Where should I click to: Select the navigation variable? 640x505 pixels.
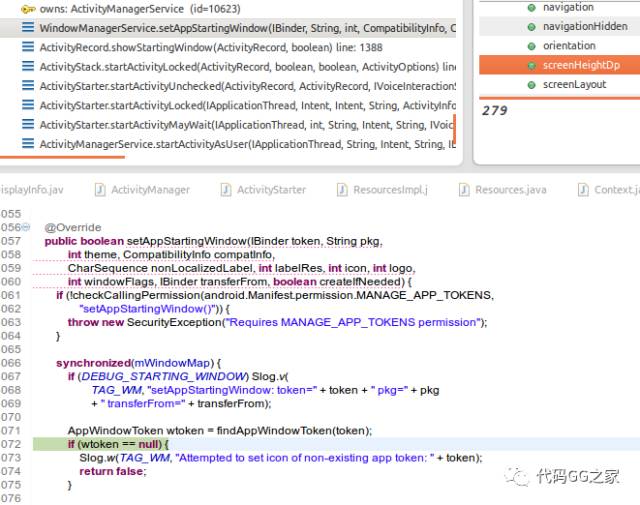click(568, 7)
